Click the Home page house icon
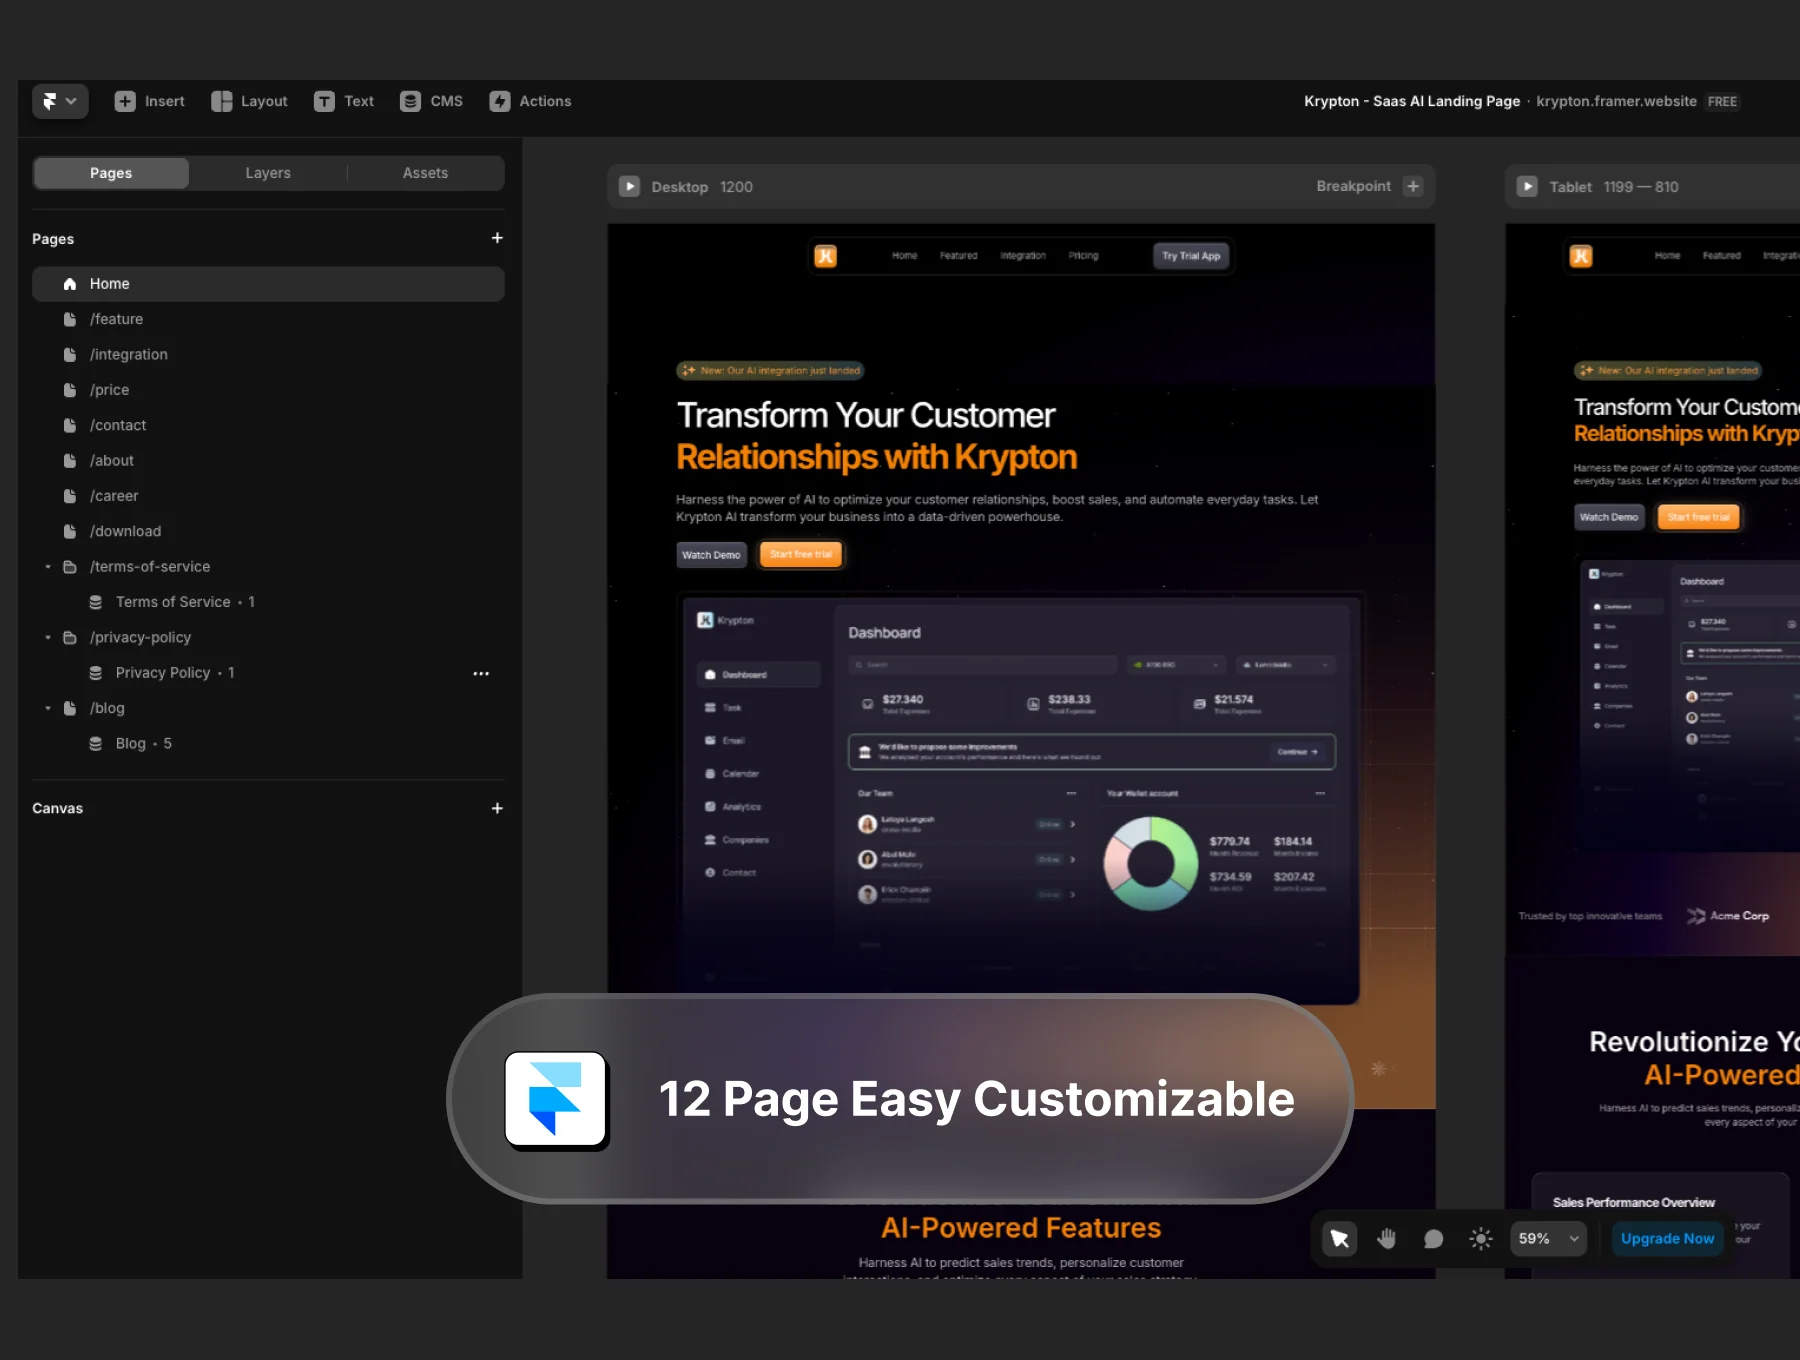Screen dimensions: 1800x1360 point(70,284)
